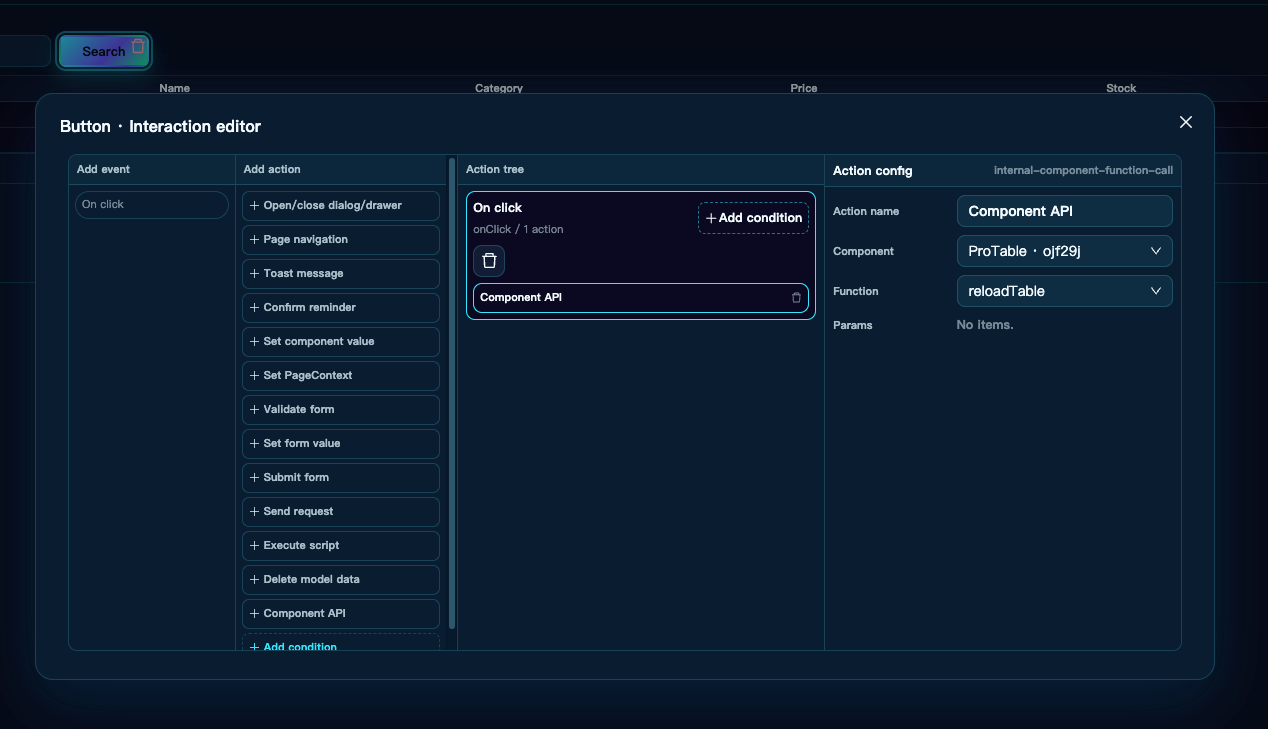The height and width of the screenshot is (729, 1268).
Task: Add Confirm reminder action
Action: tap(341, 308)
